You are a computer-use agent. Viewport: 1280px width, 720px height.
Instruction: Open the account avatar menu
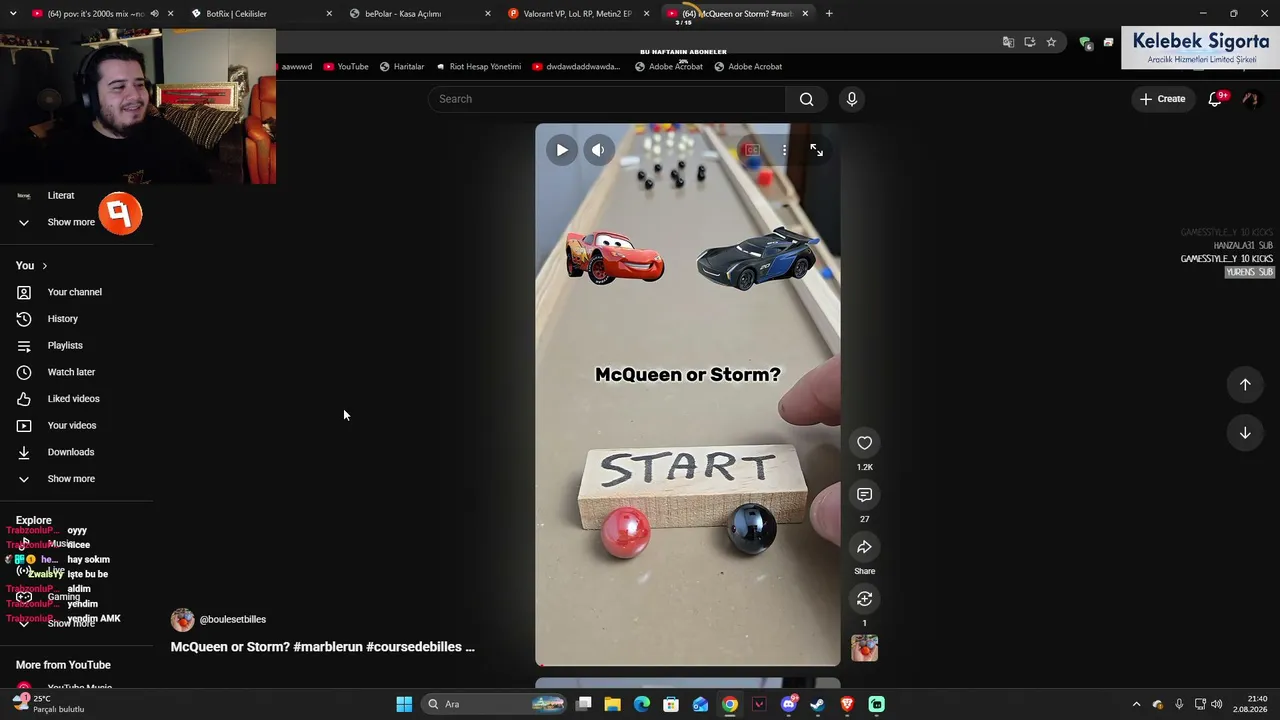point(1250,99)
